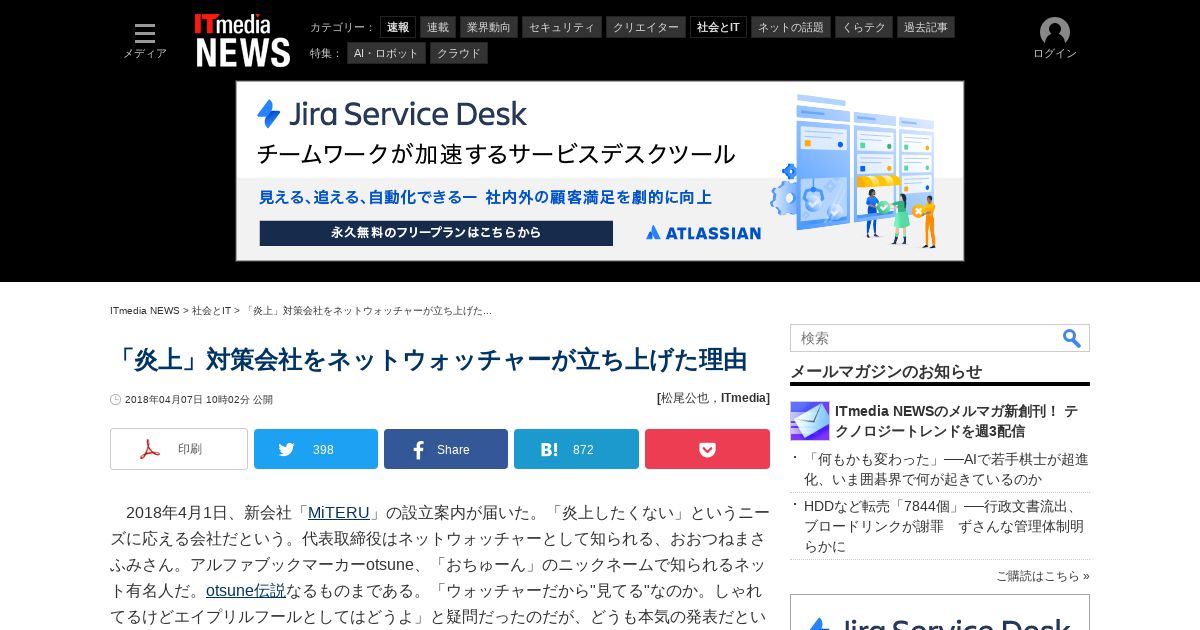Click the clock icon beside publish date
This screenshot has width=1200, height=630.
[x=115, y=399]
